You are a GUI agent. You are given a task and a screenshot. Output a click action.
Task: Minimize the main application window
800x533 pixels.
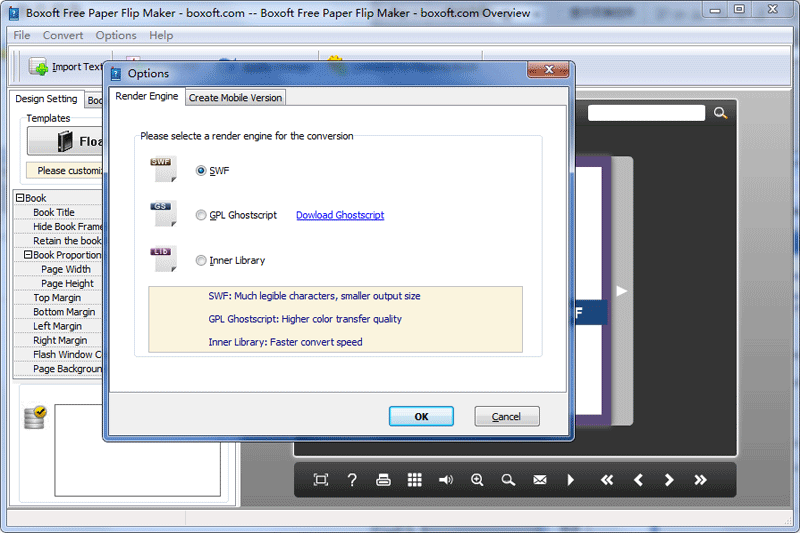(715, 9)
